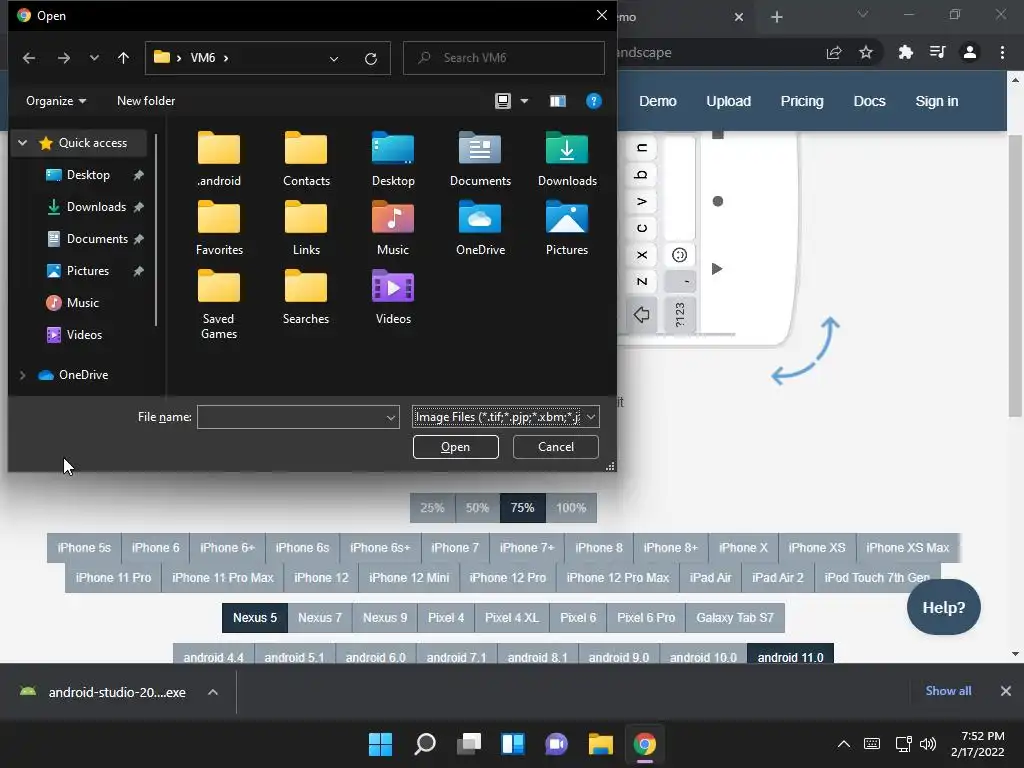Screen dimensions: 1024x768
Task: Select iPhone 12 Pro device
Action: pyautogui.click(x=507, y=578)
